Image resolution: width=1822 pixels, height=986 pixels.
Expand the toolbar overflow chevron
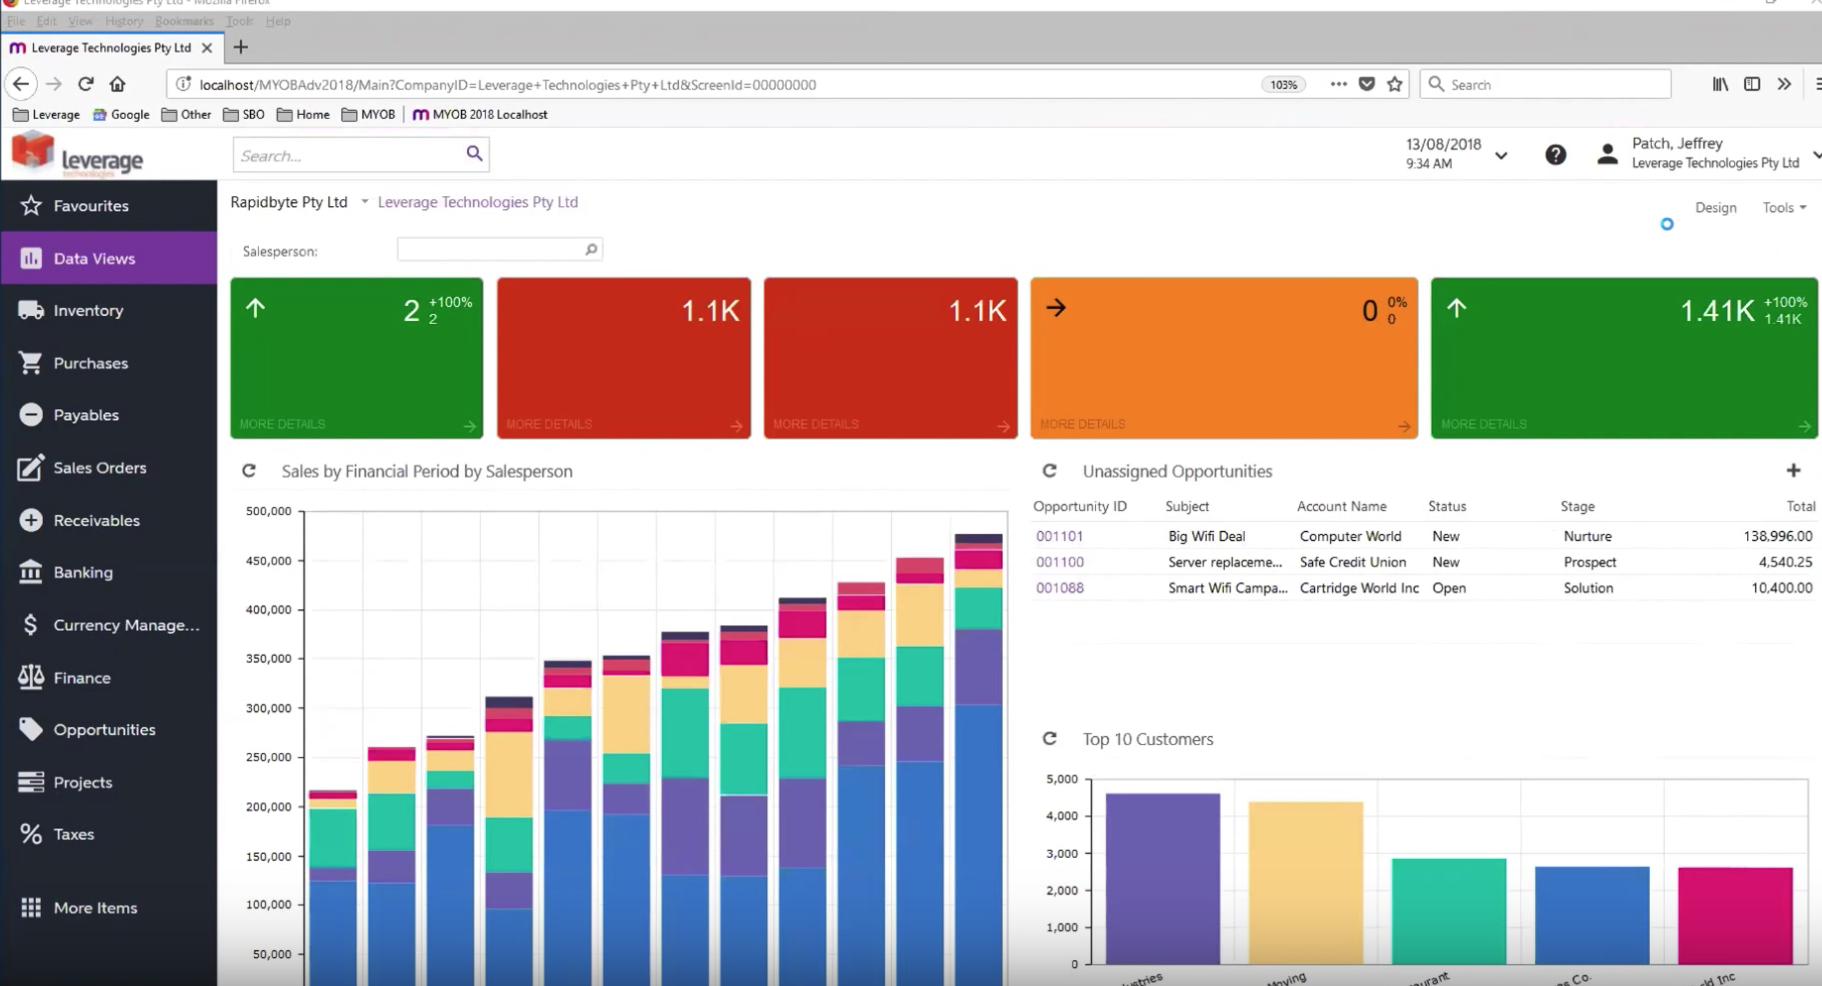point(1784,84)
